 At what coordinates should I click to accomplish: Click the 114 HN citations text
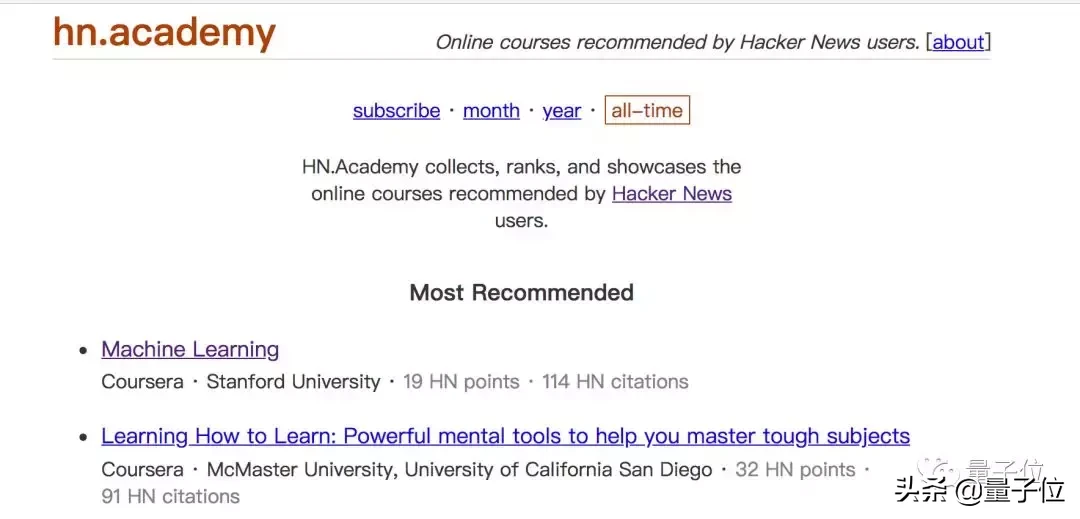tap(615, 382)
